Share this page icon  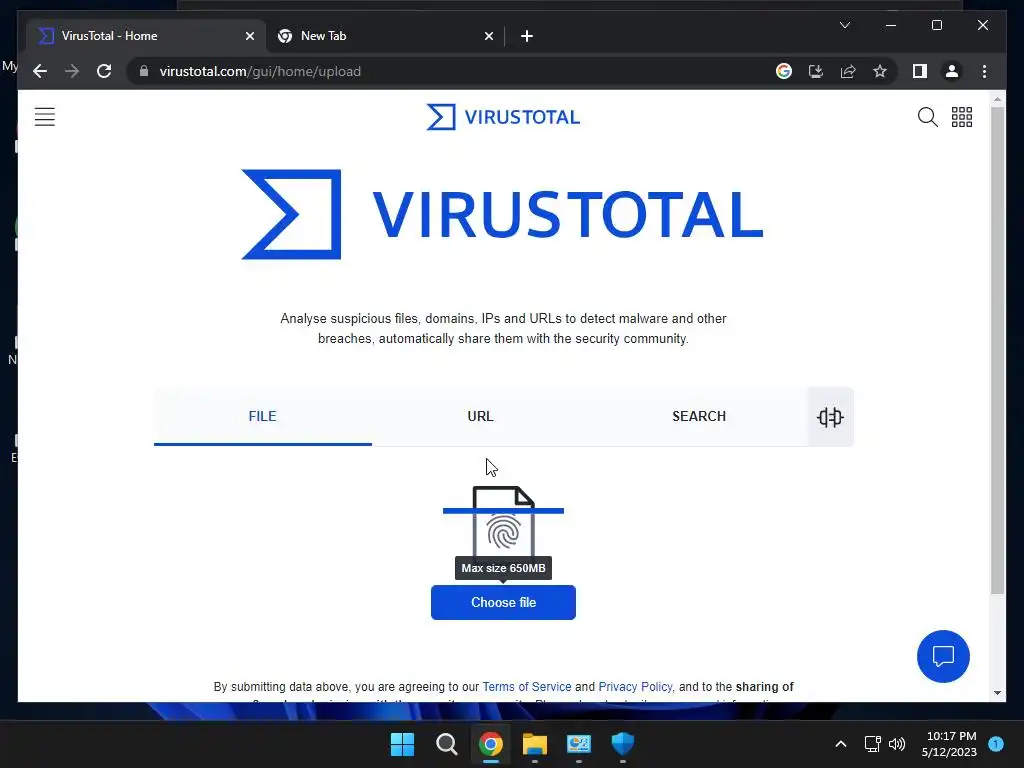tap(848, 71)
